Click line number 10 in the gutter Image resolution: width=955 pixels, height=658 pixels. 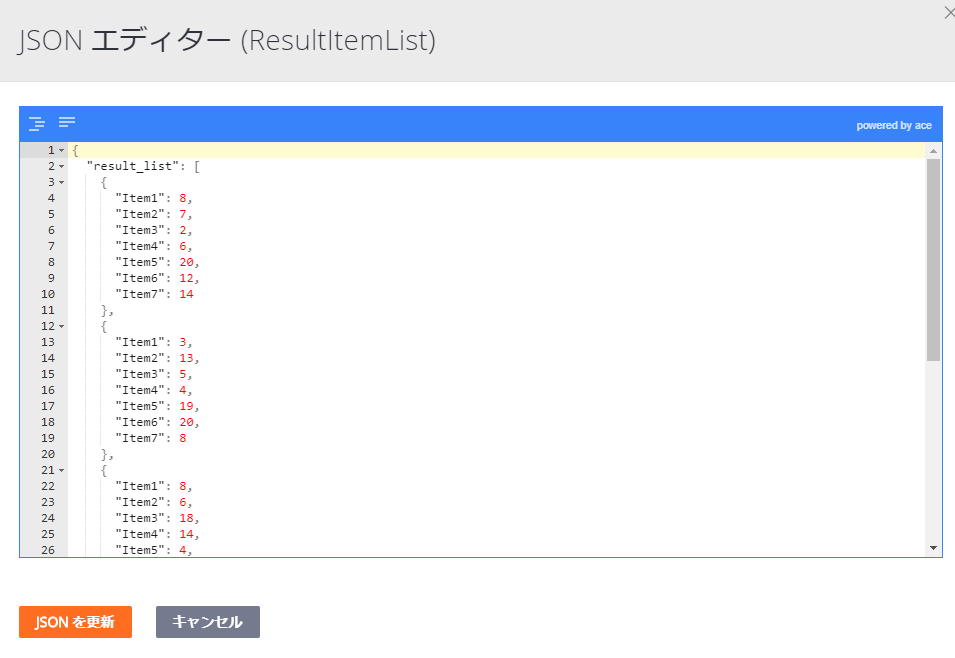pyautogui.click(x=48, y=294)
